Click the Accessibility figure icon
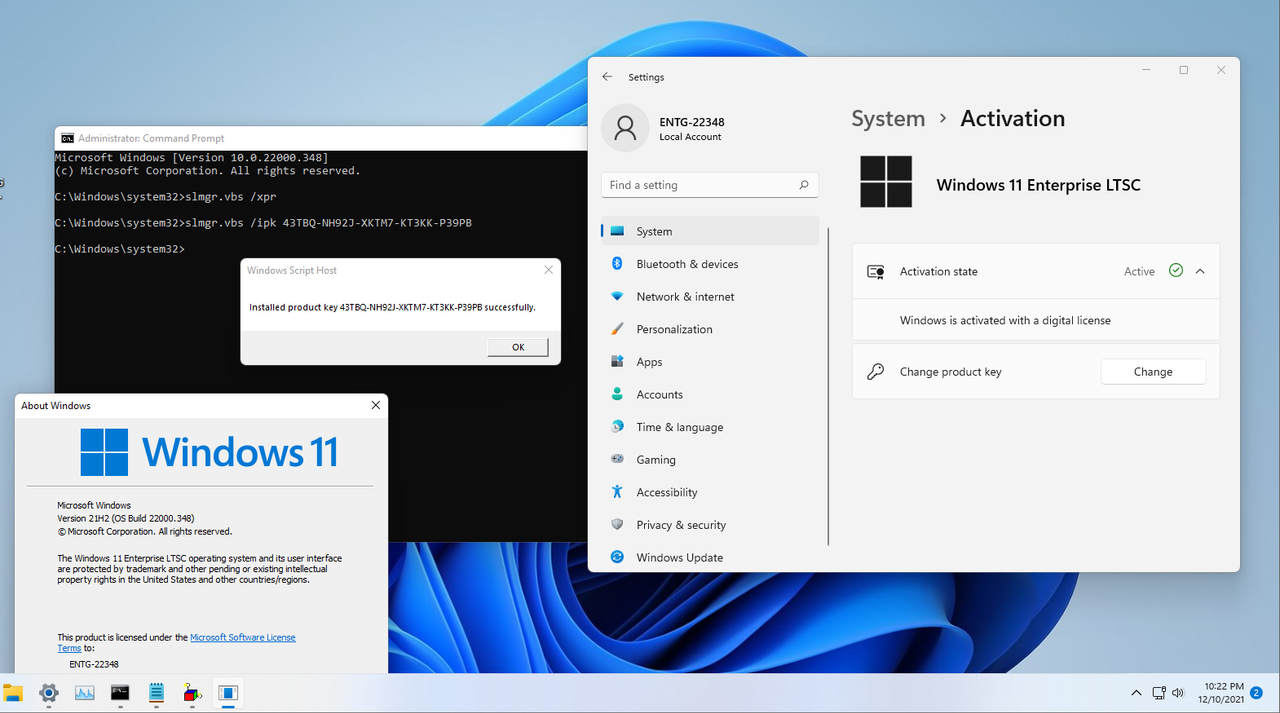Viewport: 1280px width, 713px height. tap(617, 492)
